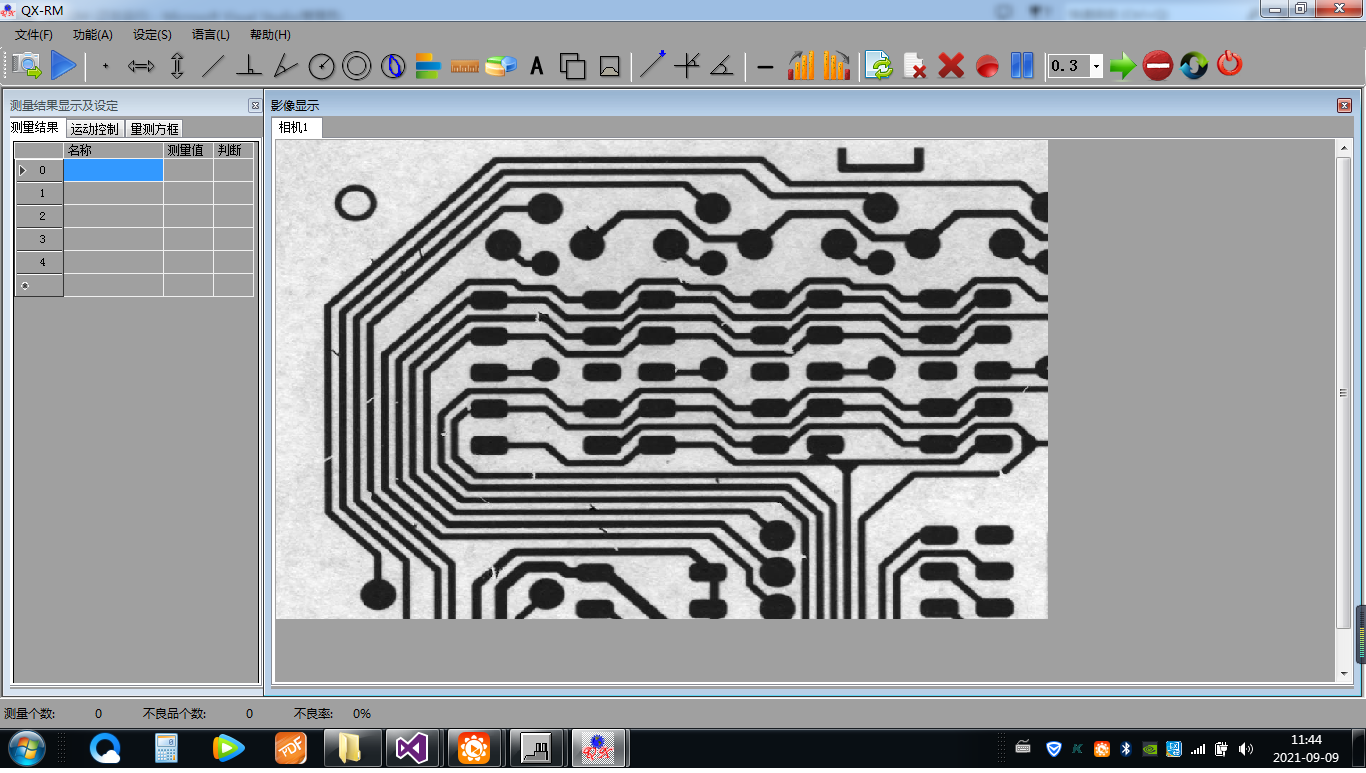Viewport: 1366px width, 773px height.
Task: Click the text annotation 'A' tool
Action: click(537, 67)
